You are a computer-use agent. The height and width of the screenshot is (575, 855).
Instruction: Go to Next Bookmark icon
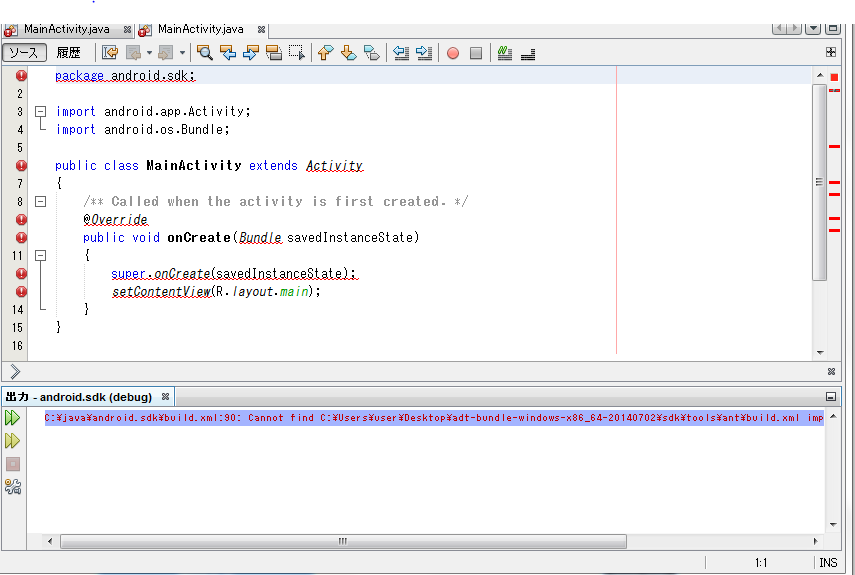click(x=348, y=53)
